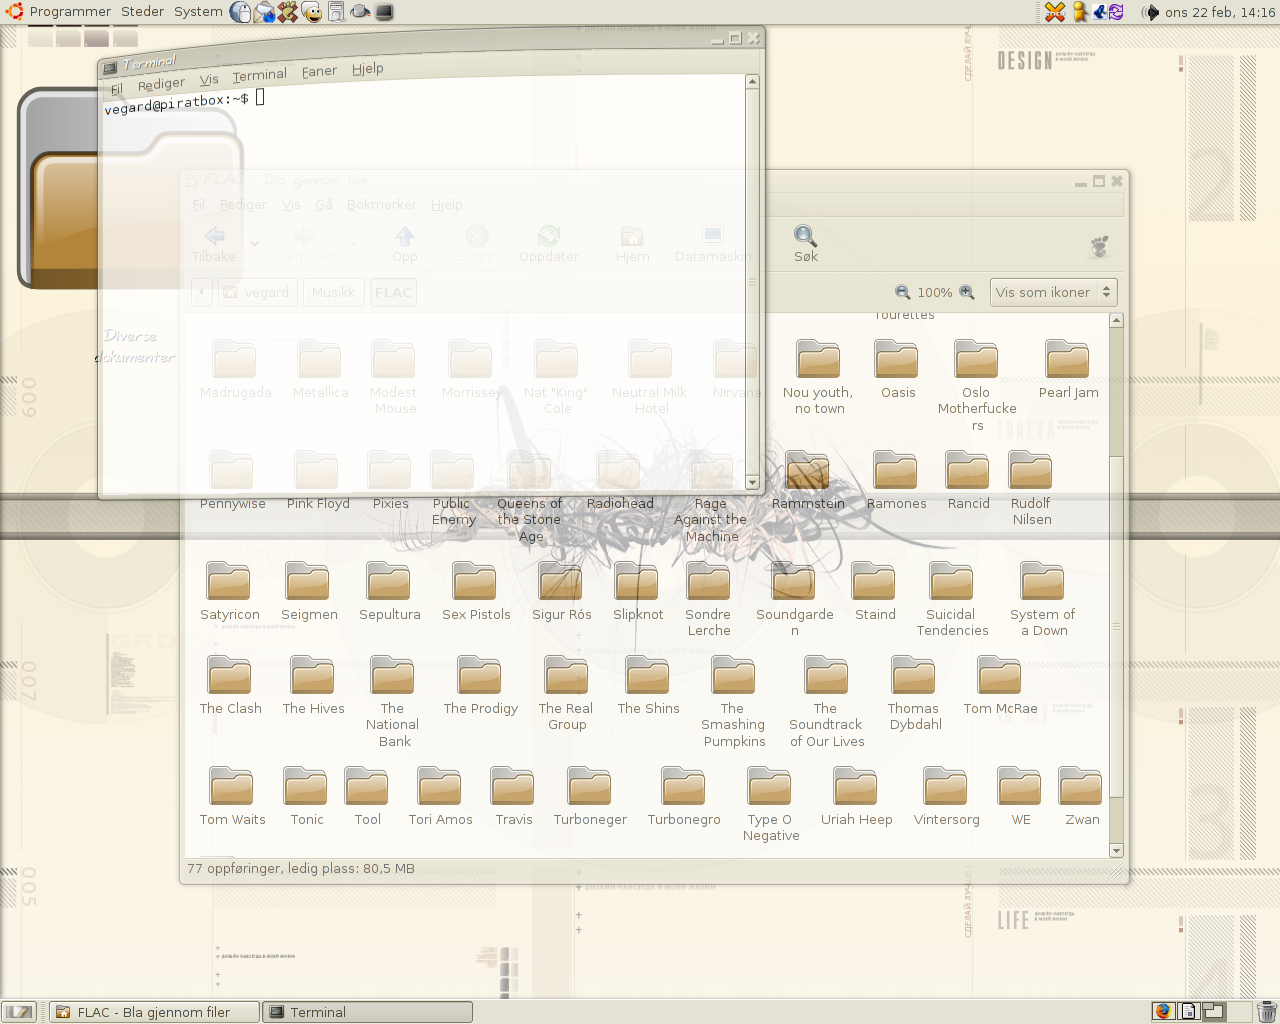This screenshot has width=1280, height=1024.
Task: Click the Søk search toolbar icon
Action: point(806,244)
